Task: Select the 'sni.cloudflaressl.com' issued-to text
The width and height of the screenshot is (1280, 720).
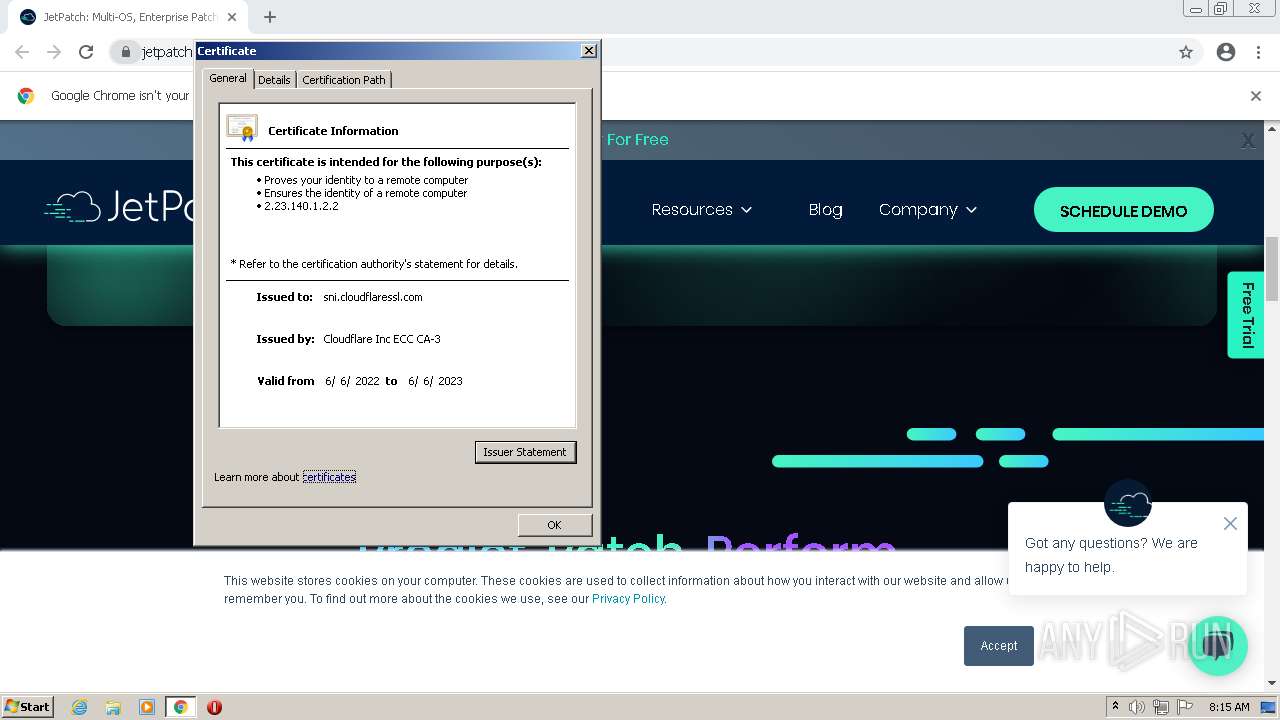Action: click(373, 297)
